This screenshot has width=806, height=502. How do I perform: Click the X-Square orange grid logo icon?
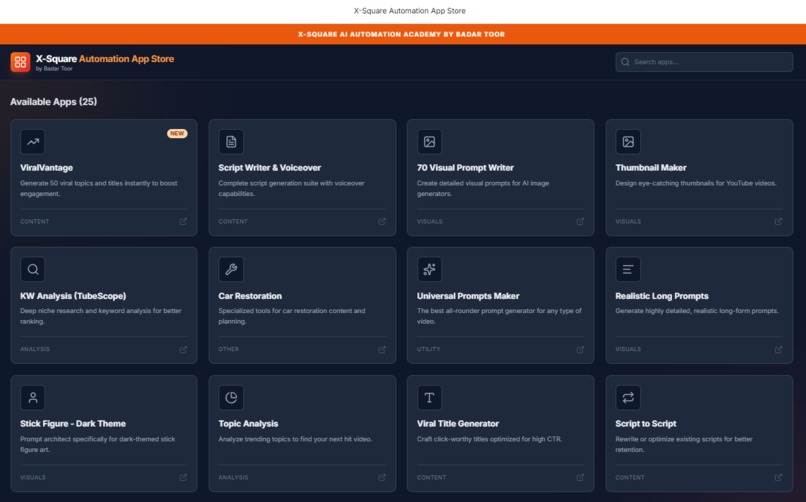[21, 62]
